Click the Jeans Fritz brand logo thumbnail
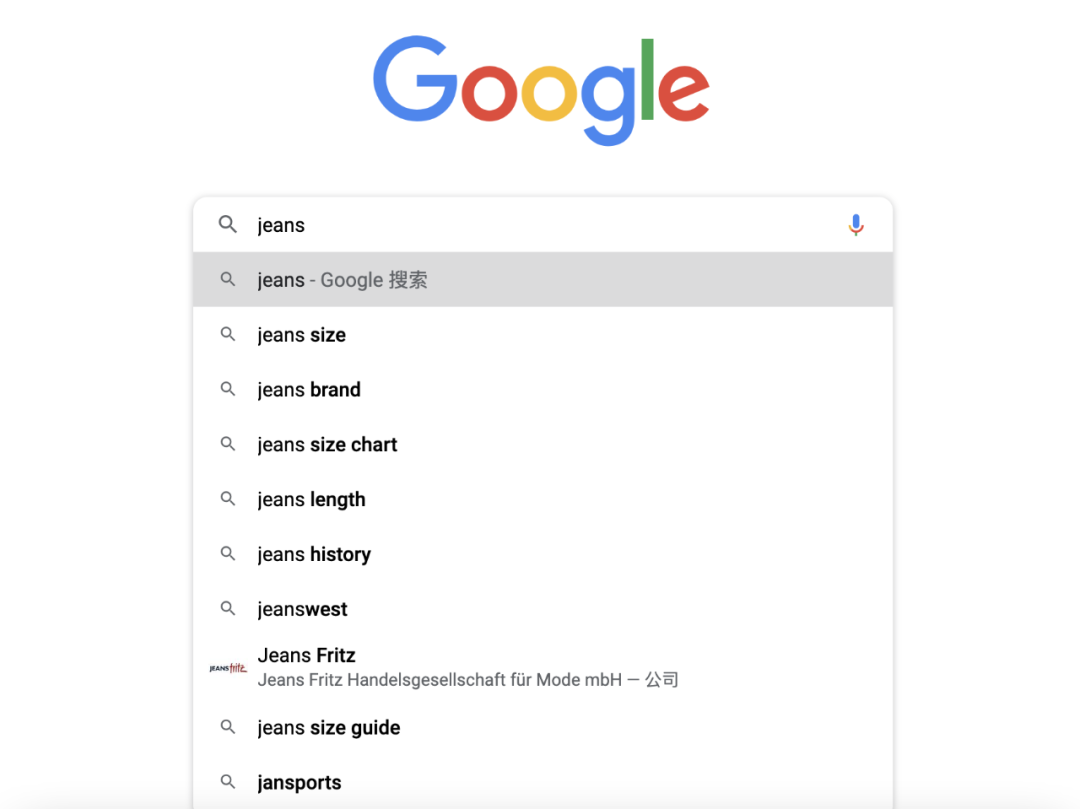Screen dimensions: 1080x809 coord(228,665)
